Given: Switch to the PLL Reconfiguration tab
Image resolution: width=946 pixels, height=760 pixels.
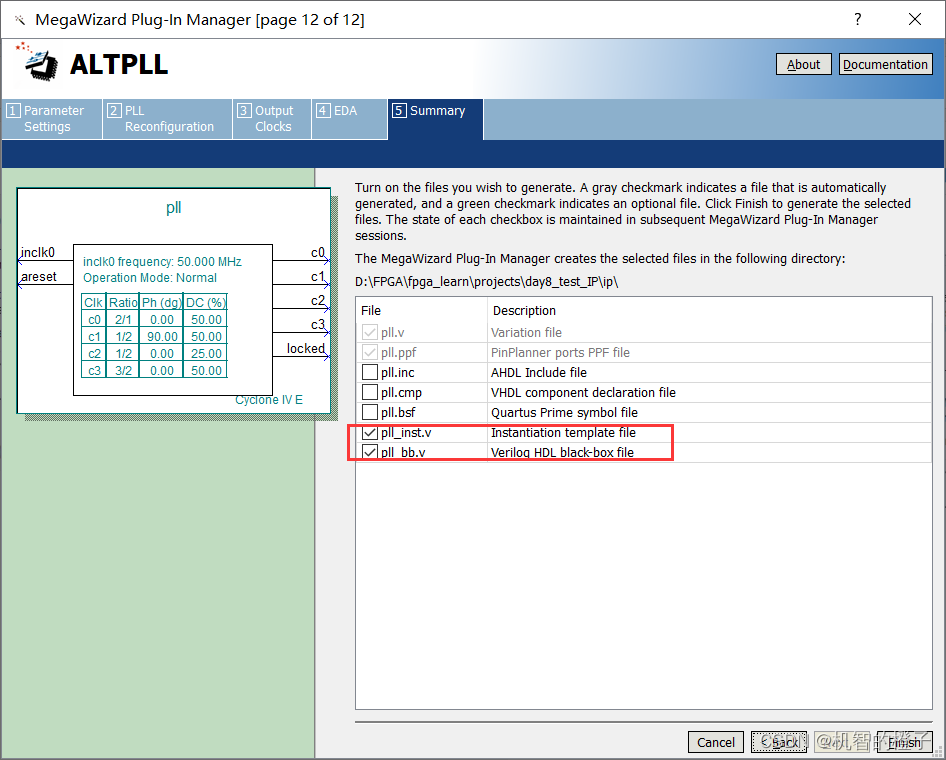Looking at the screenshot, I should click(167, 119).
